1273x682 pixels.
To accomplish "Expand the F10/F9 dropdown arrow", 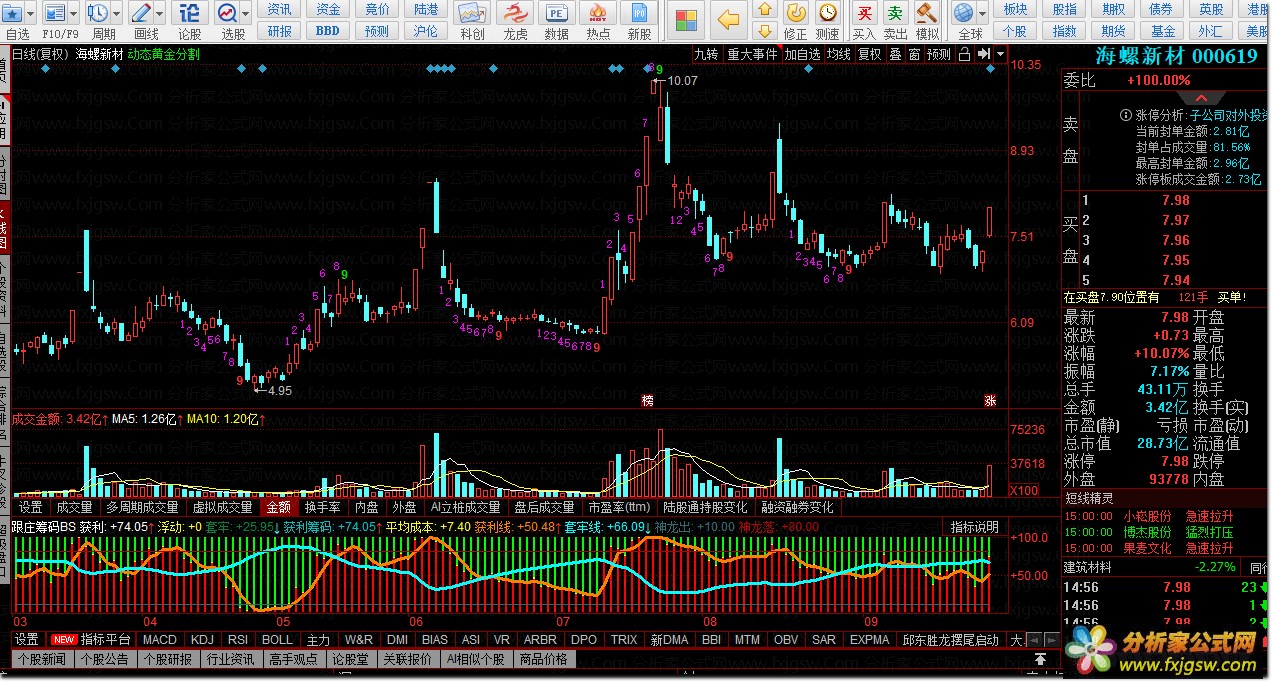I will [x=75, y=13].
